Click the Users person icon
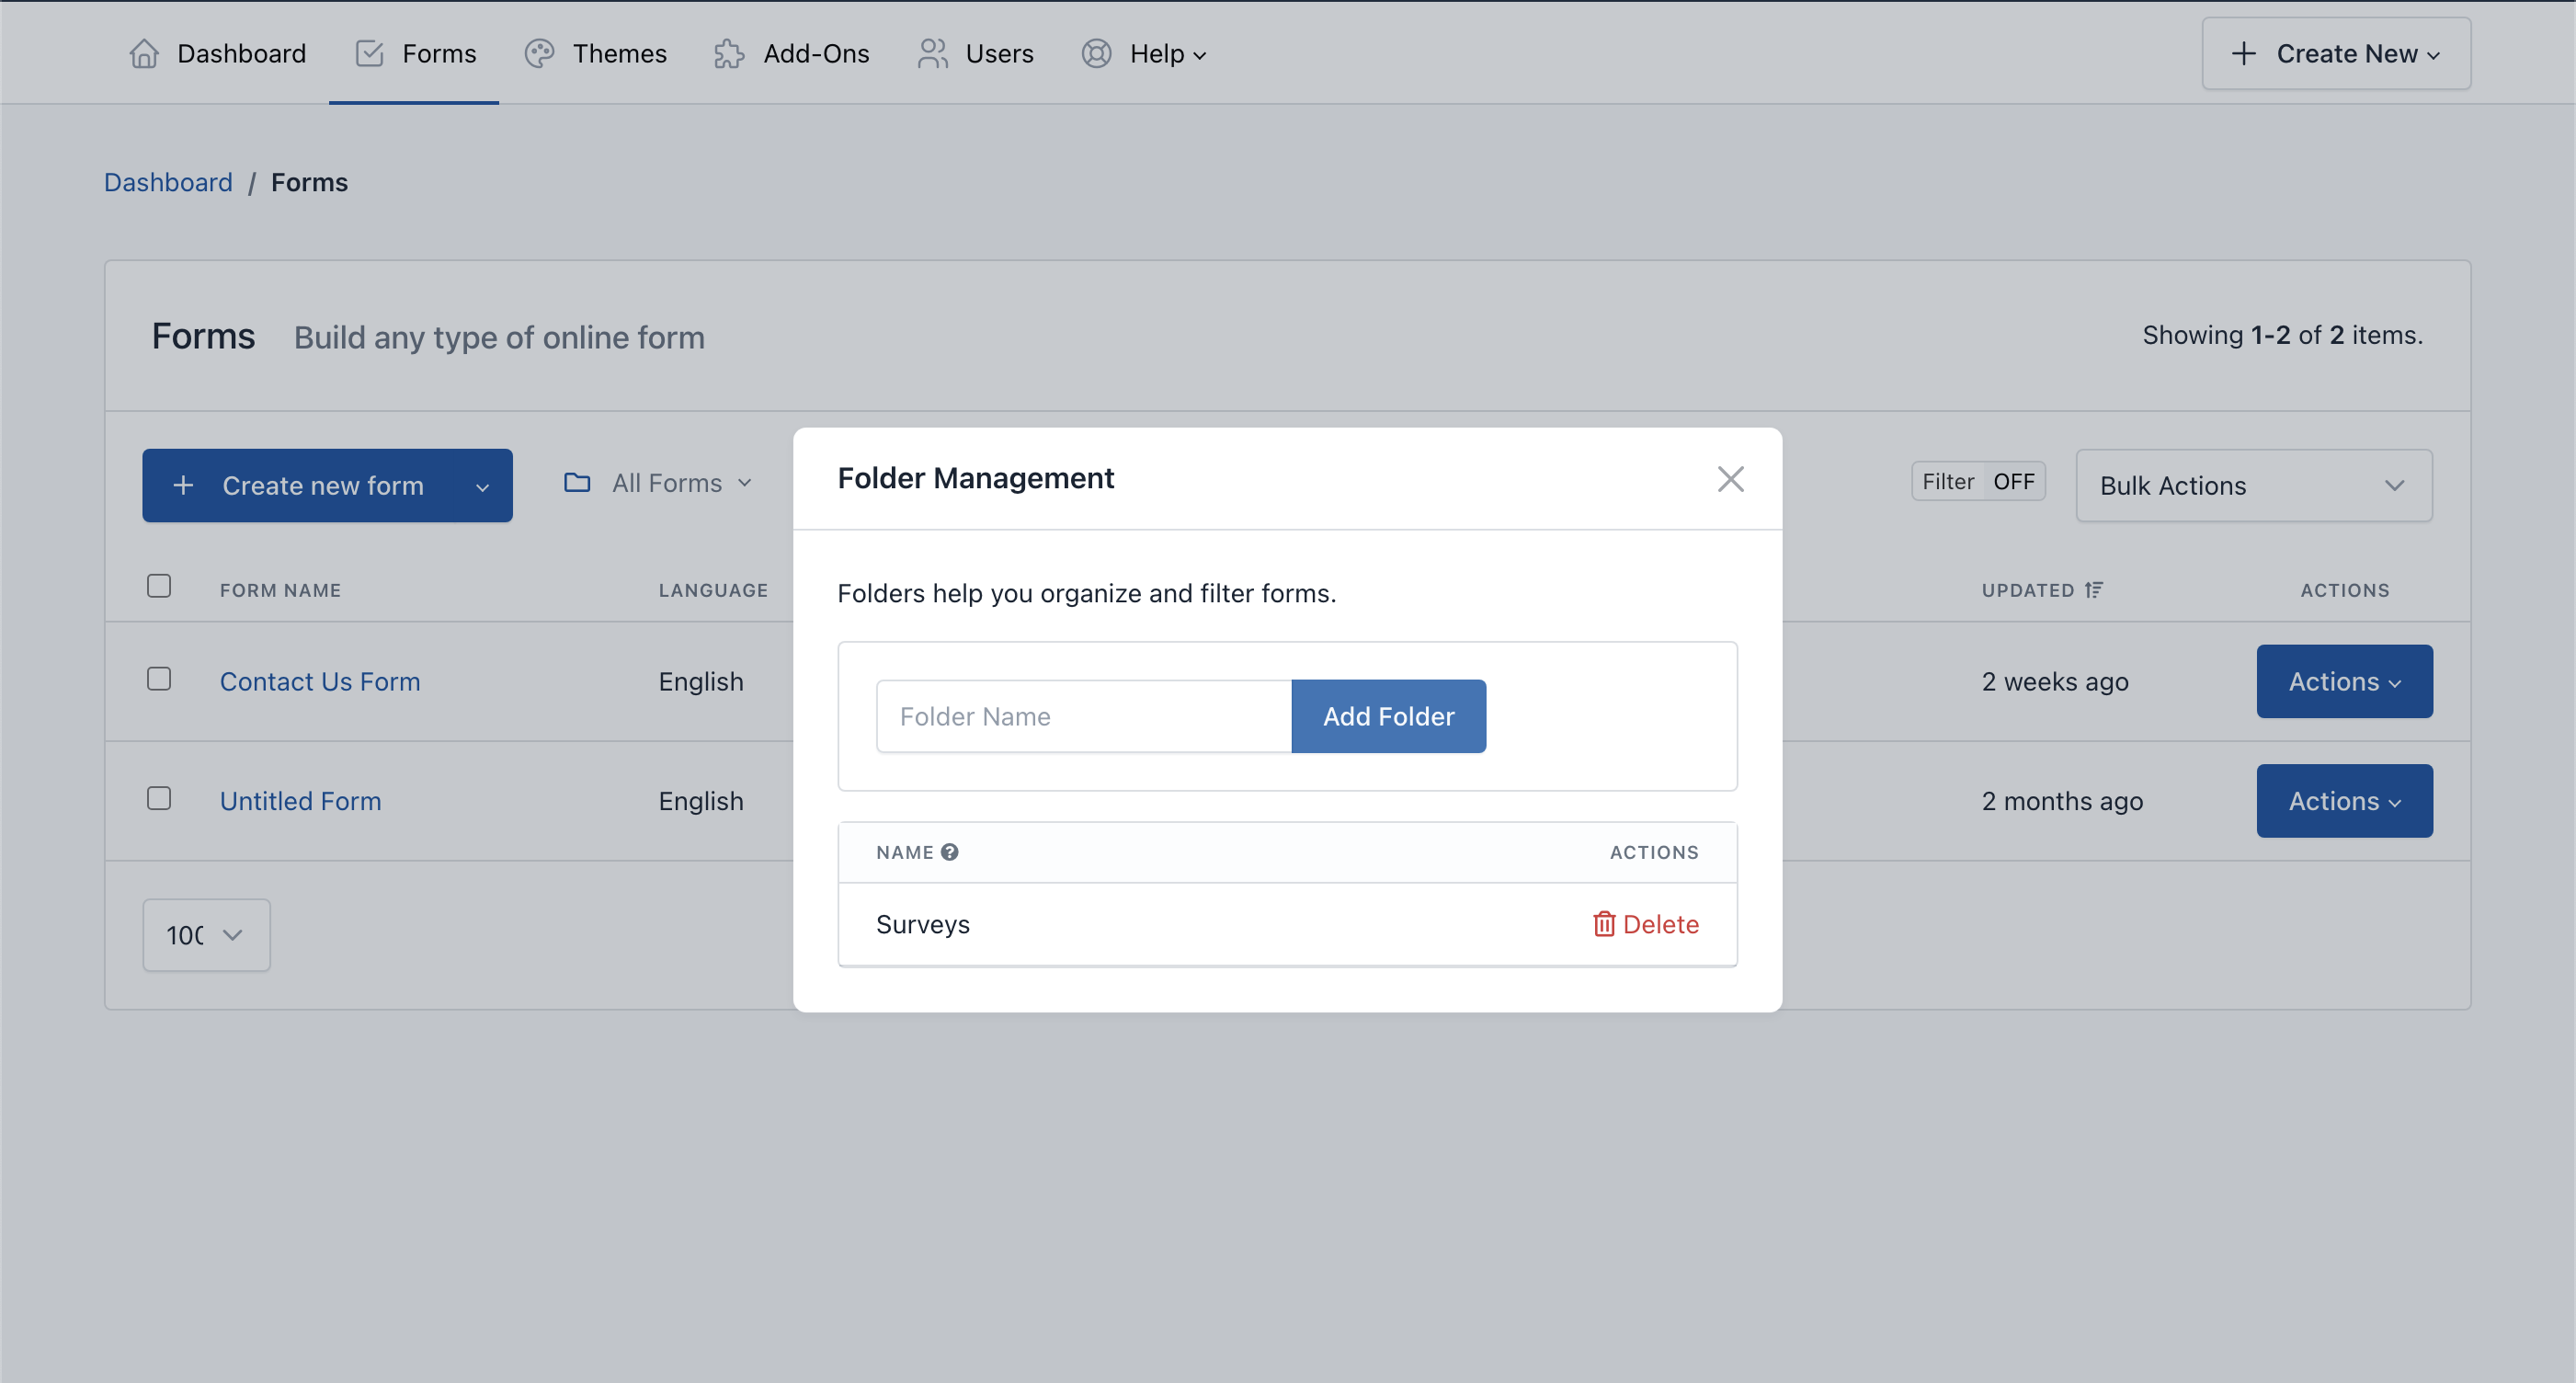 (x=934, y=51)
